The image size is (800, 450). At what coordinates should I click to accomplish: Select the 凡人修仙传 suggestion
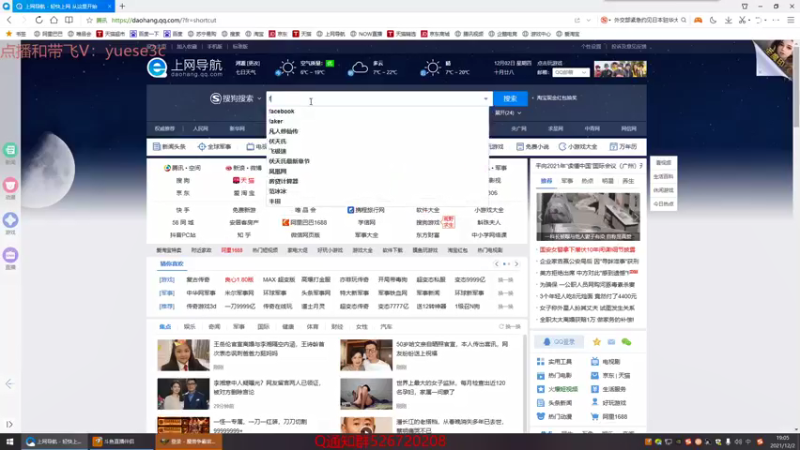[284, 131]
